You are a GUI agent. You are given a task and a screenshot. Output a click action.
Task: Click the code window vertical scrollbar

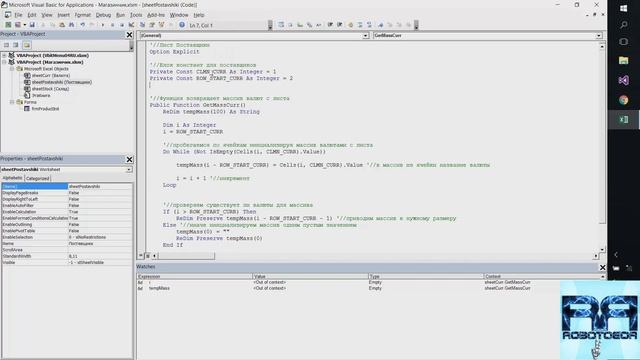602,148
